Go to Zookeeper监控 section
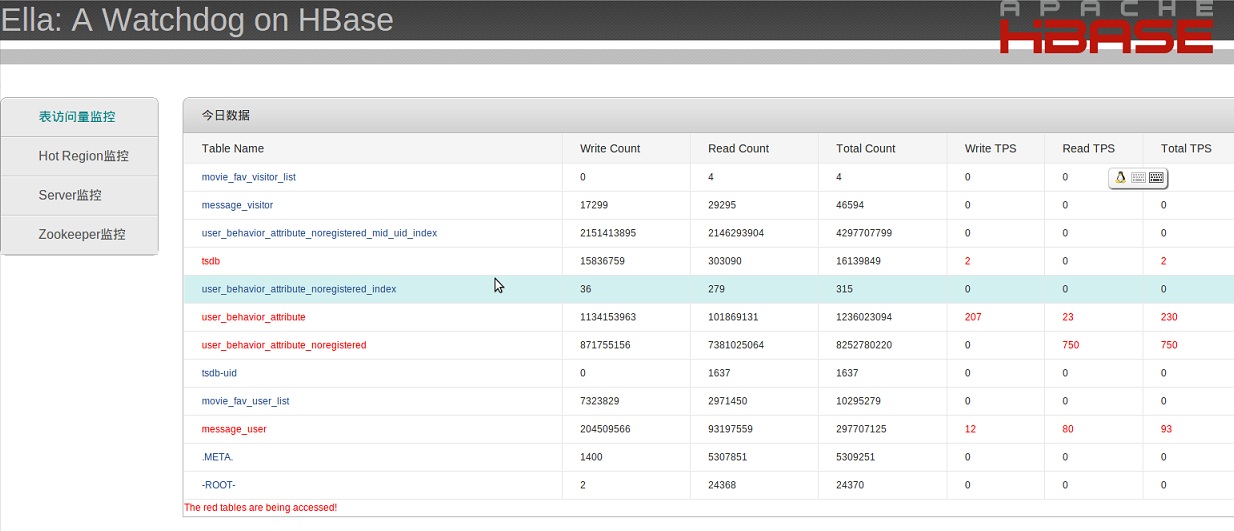 click(x=82, y=234)
